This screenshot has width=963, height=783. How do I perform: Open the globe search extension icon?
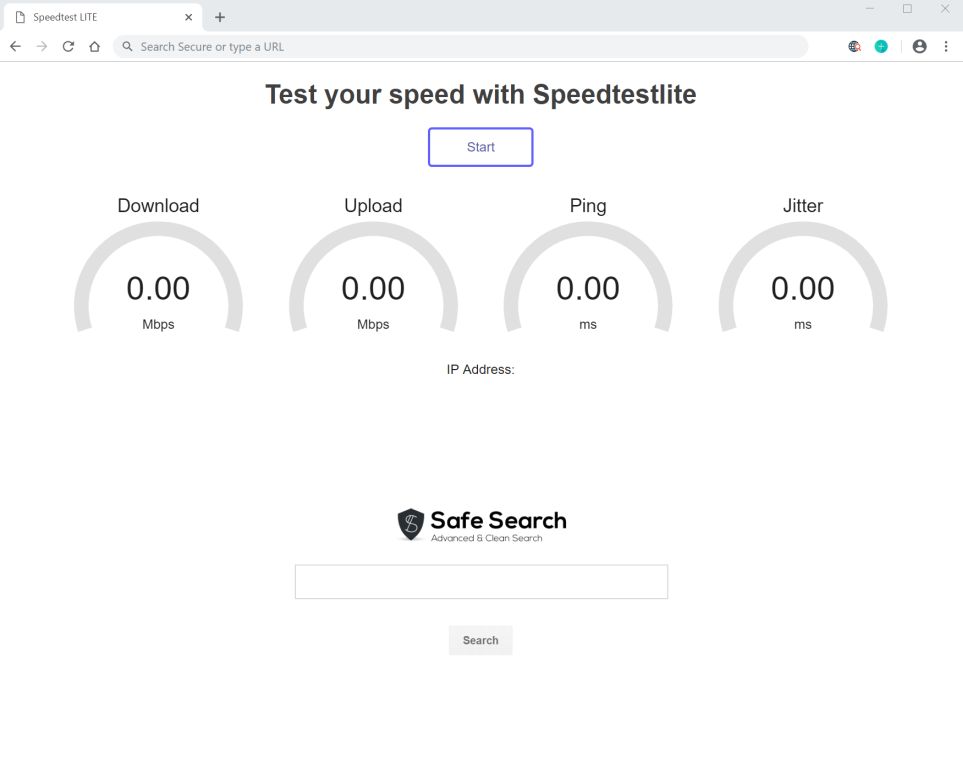tap(854, 46)
